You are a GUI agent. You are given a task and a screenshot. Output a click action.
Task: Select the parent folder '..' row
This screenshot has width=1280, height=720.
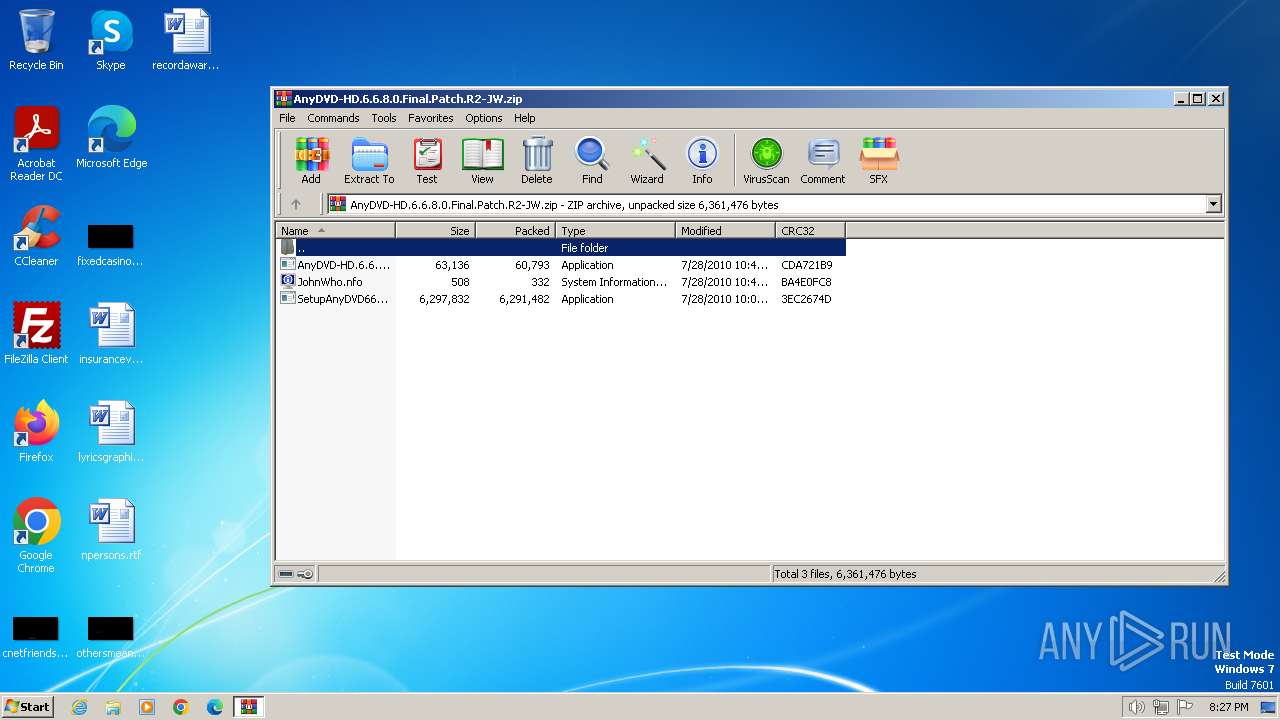(x=561, y=248)
